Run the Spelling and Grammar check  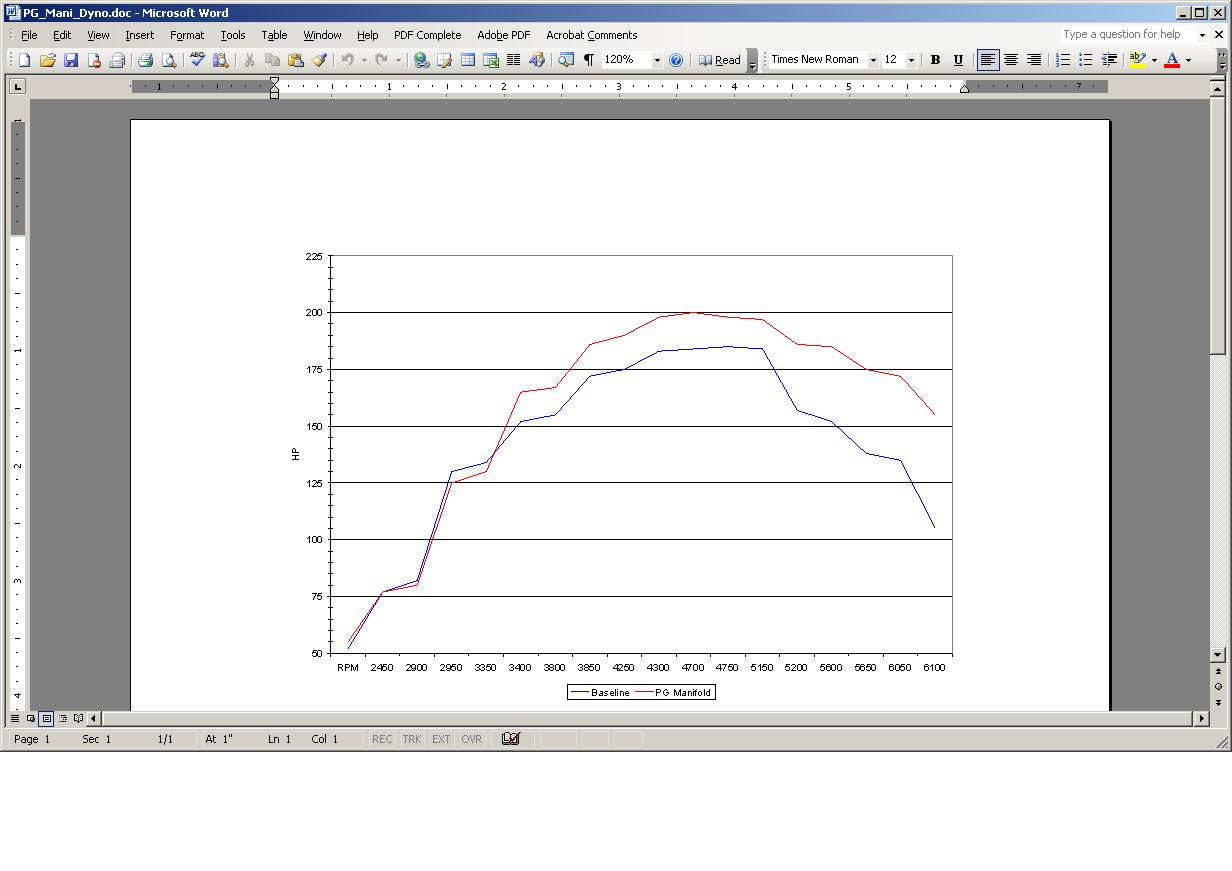click(x=198, y=60)
